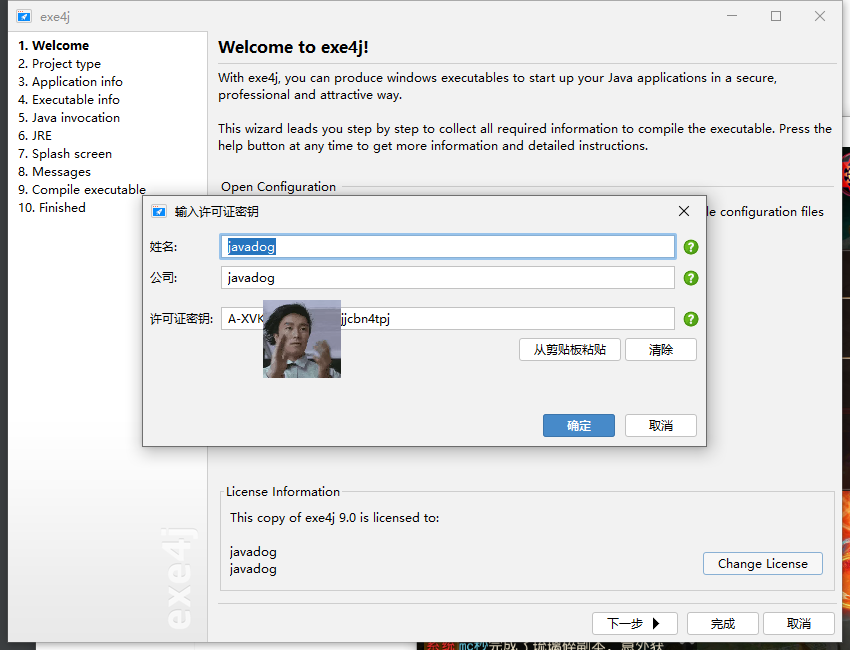Screen dimensions: 850x650
Task: Click the 确定 button
Action: 579,426
